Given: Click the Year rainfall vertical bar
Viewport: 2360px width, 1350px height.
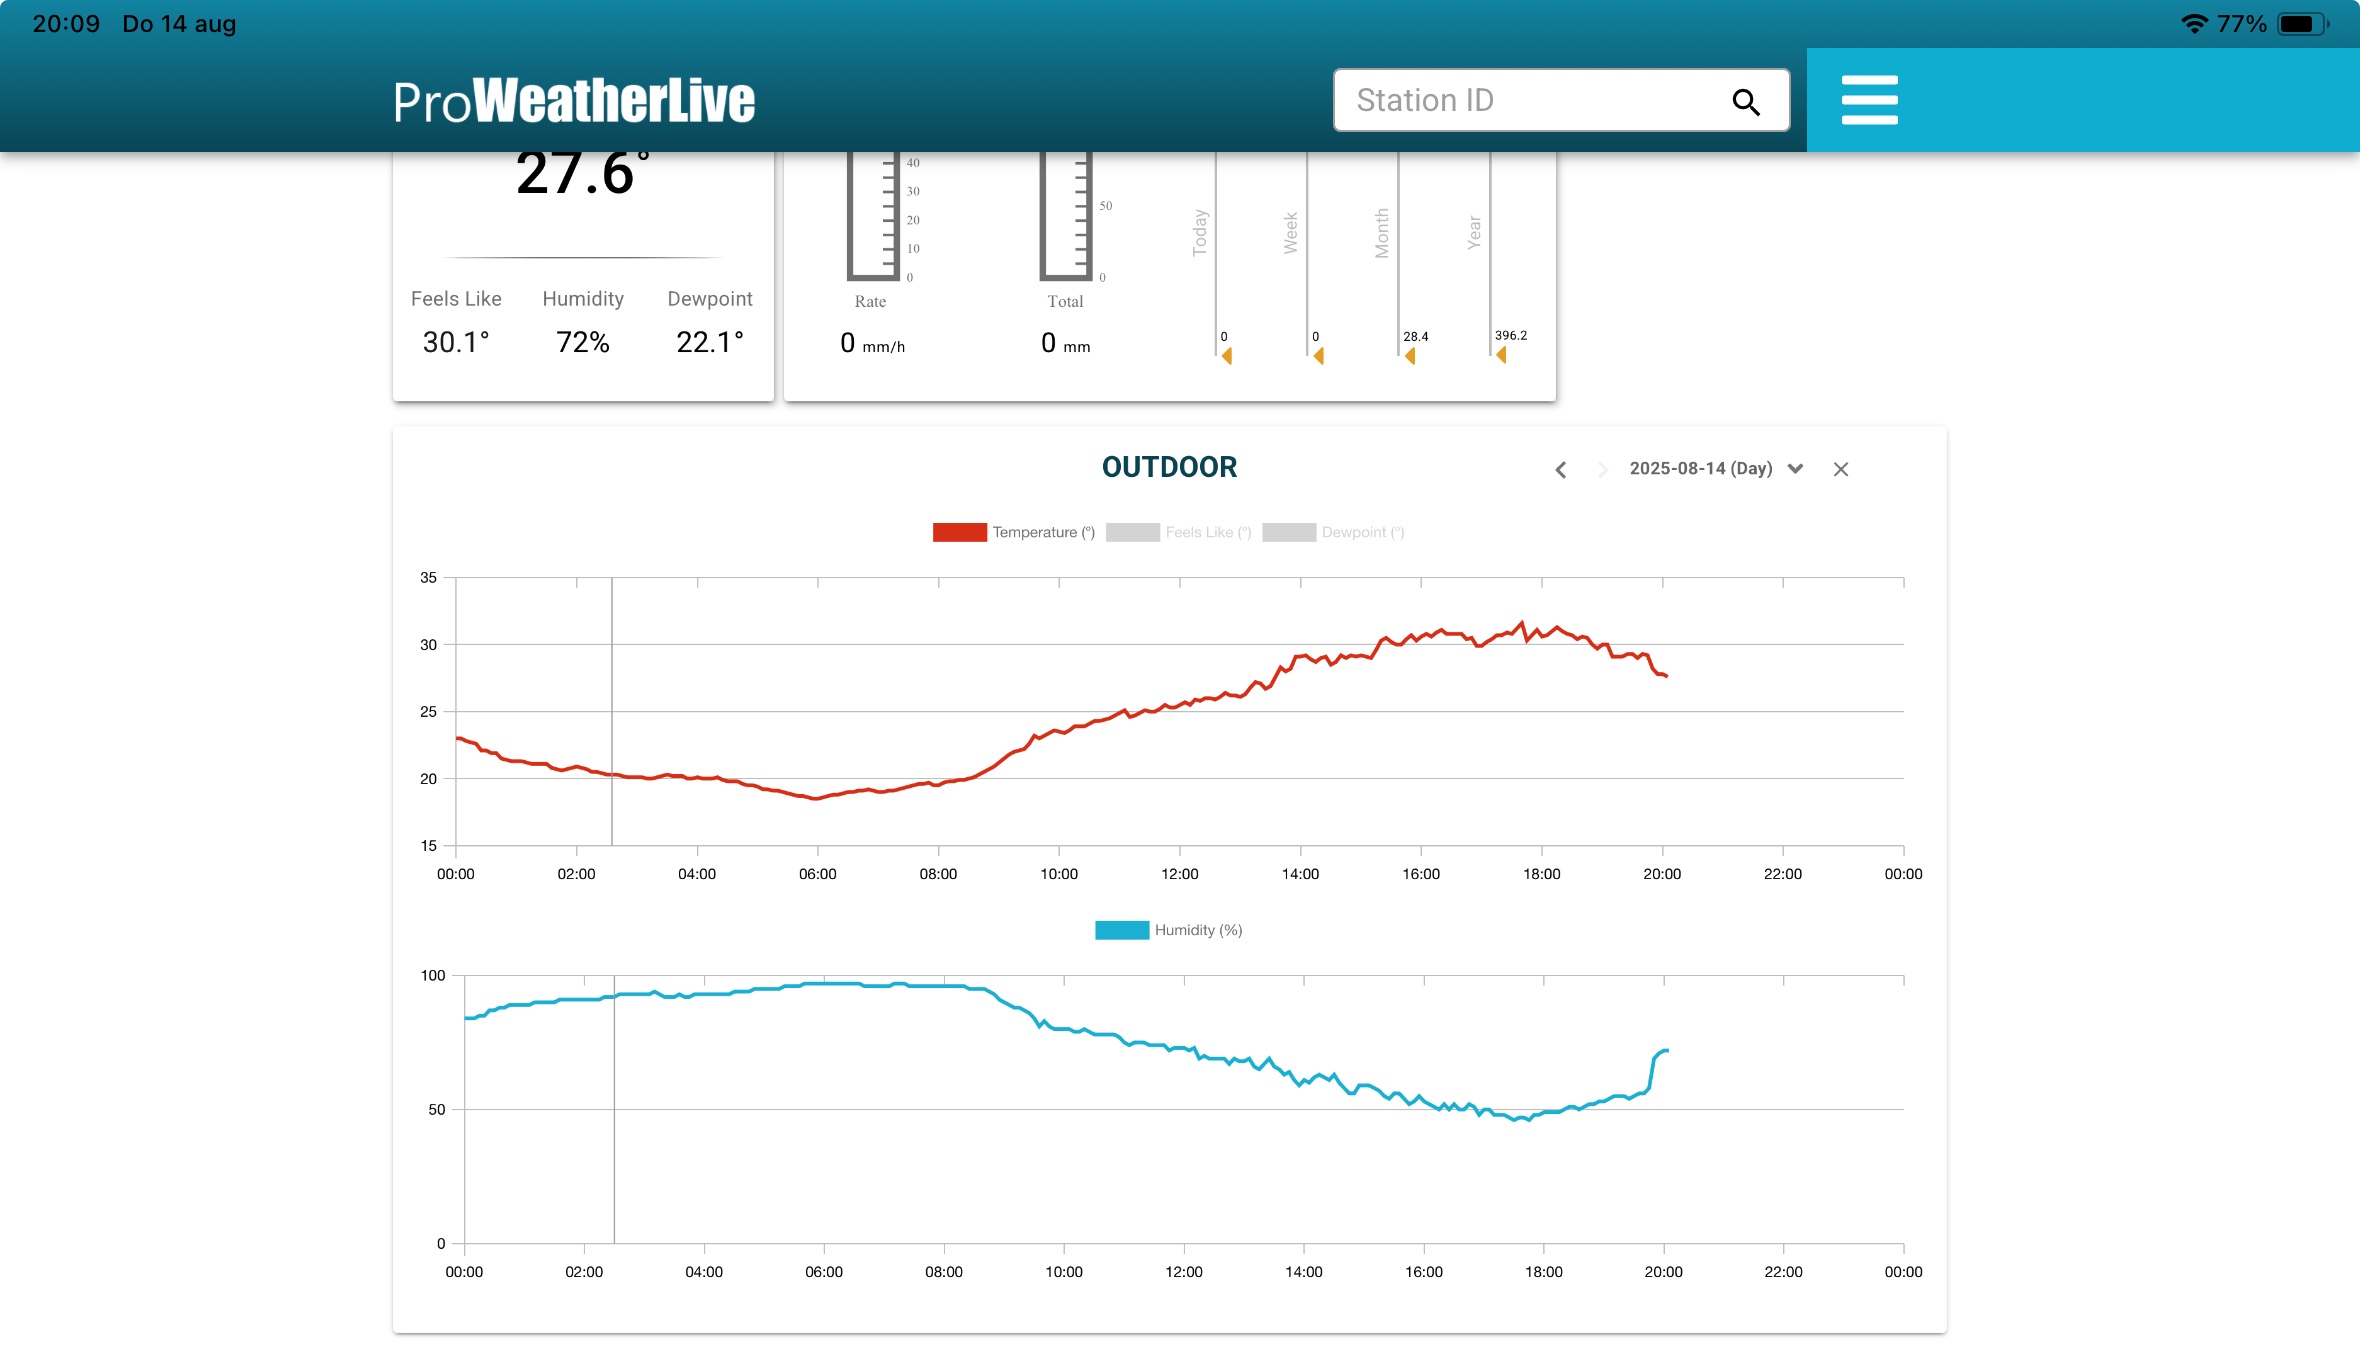Looking at the screenshot, I should (1490, 250).
